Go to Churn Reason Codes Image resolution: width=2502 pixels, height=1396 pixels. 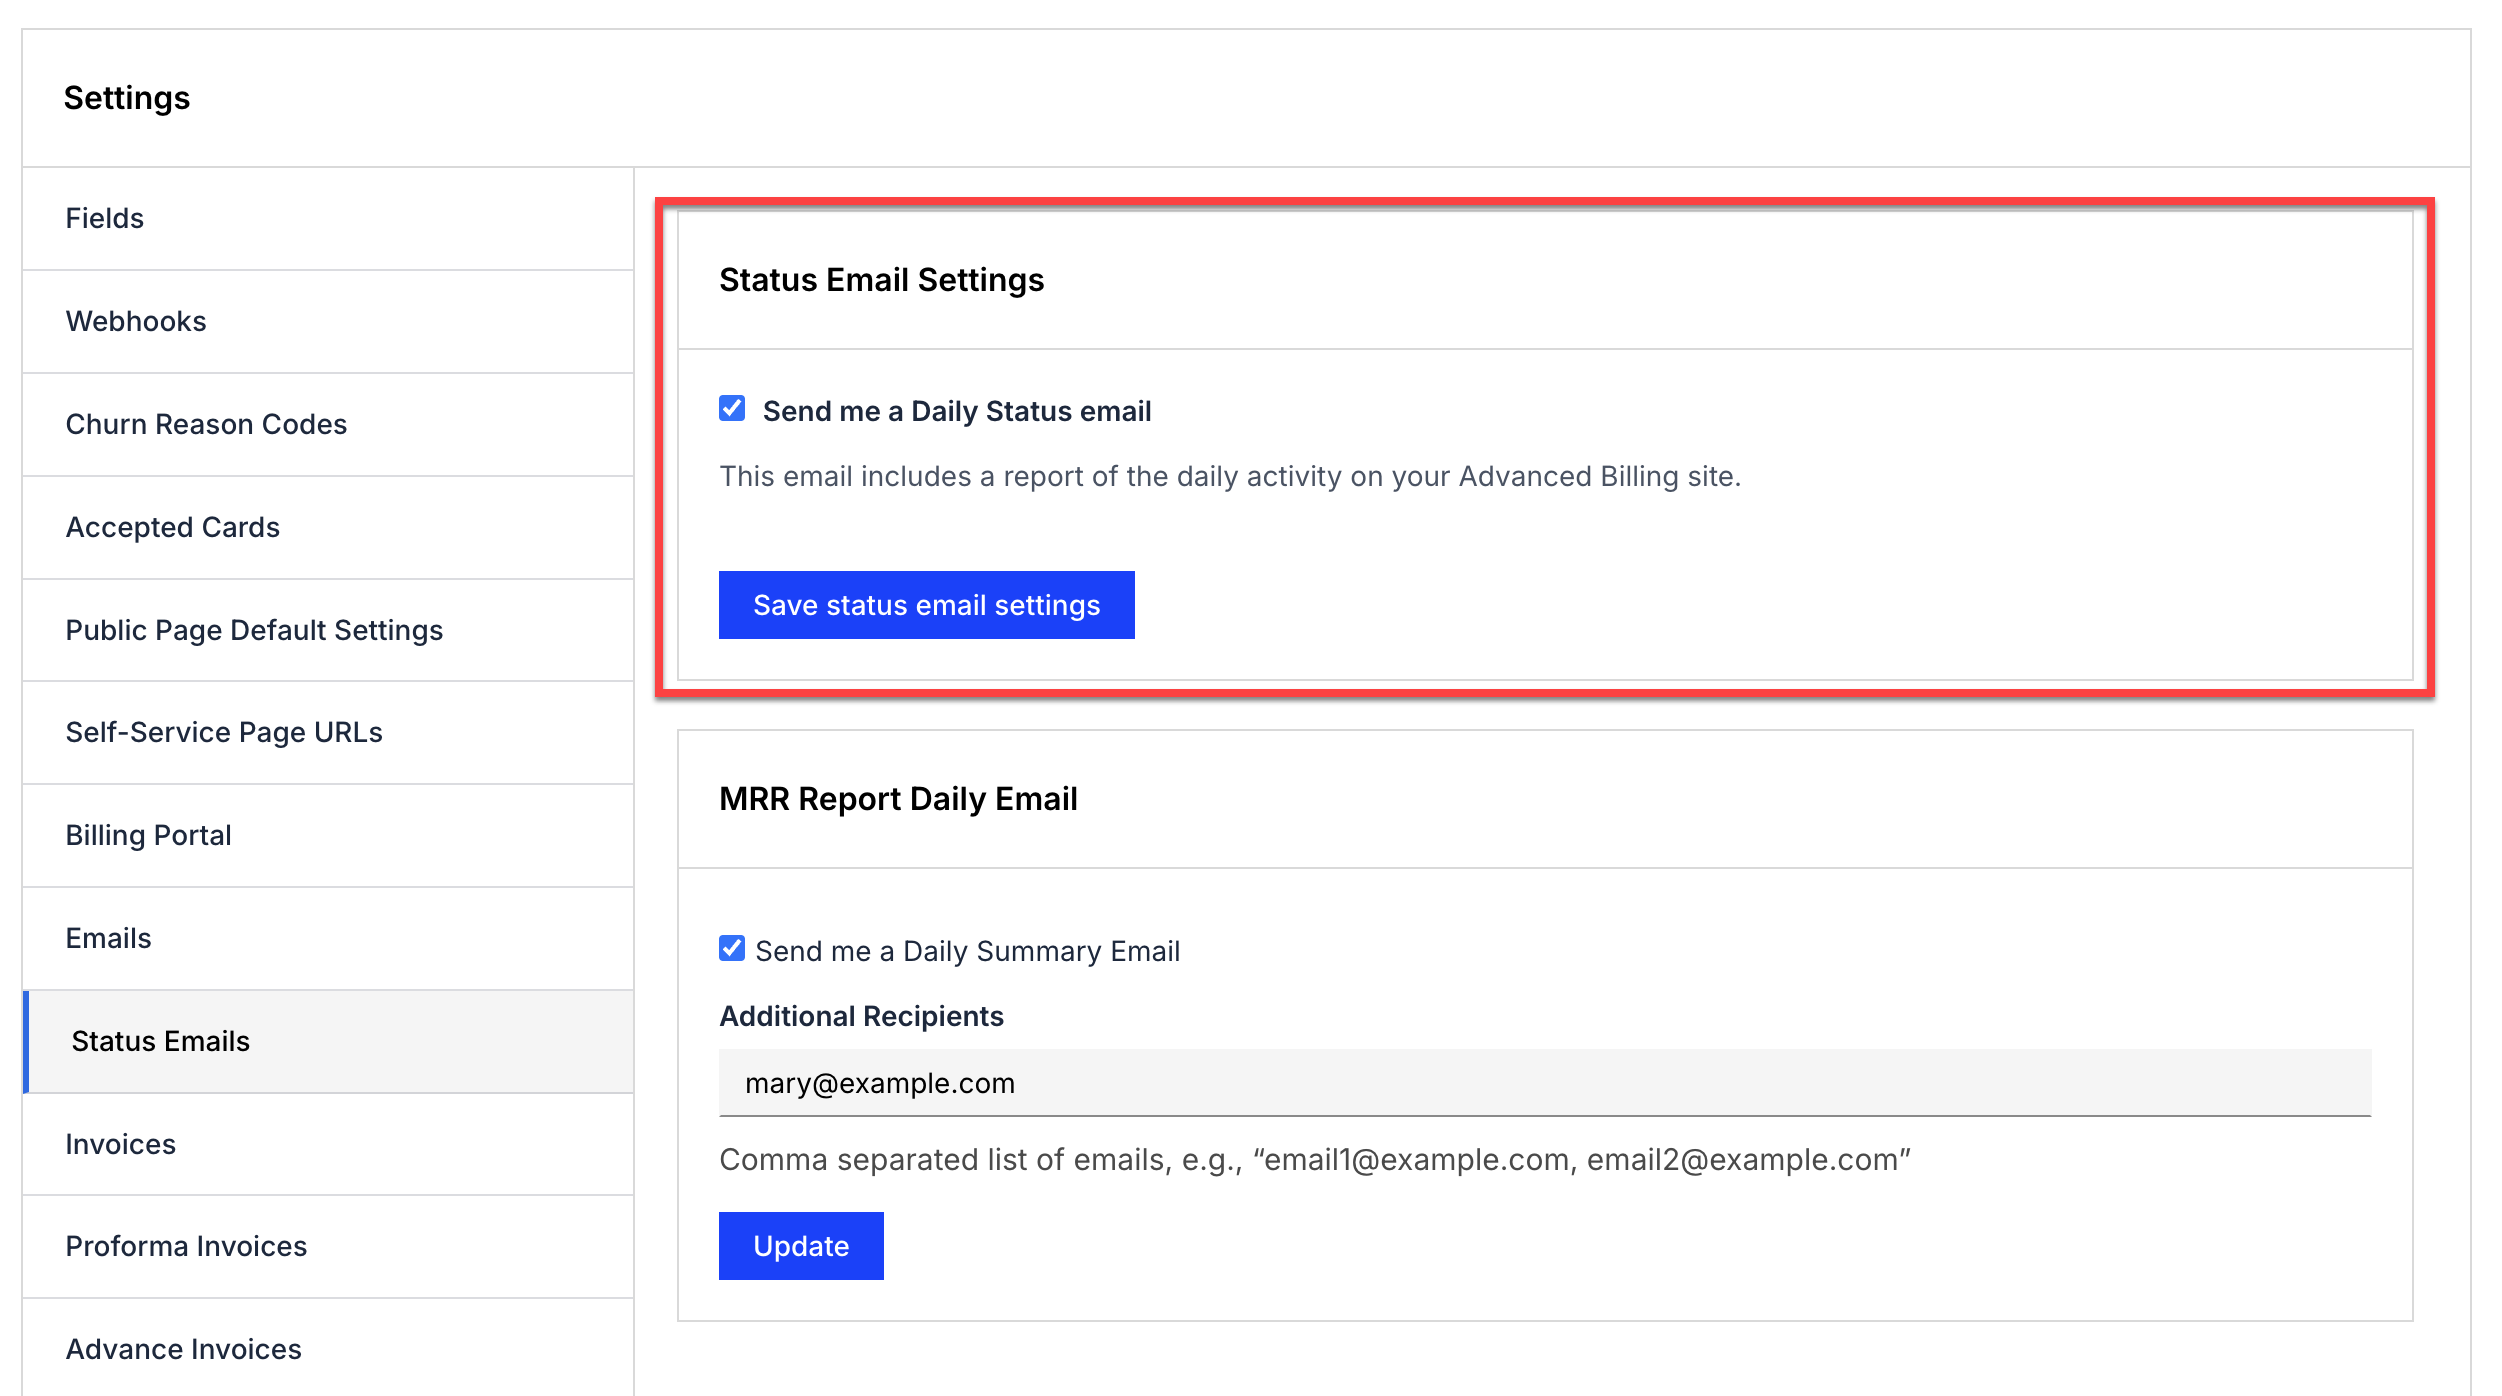click(328, 424)
